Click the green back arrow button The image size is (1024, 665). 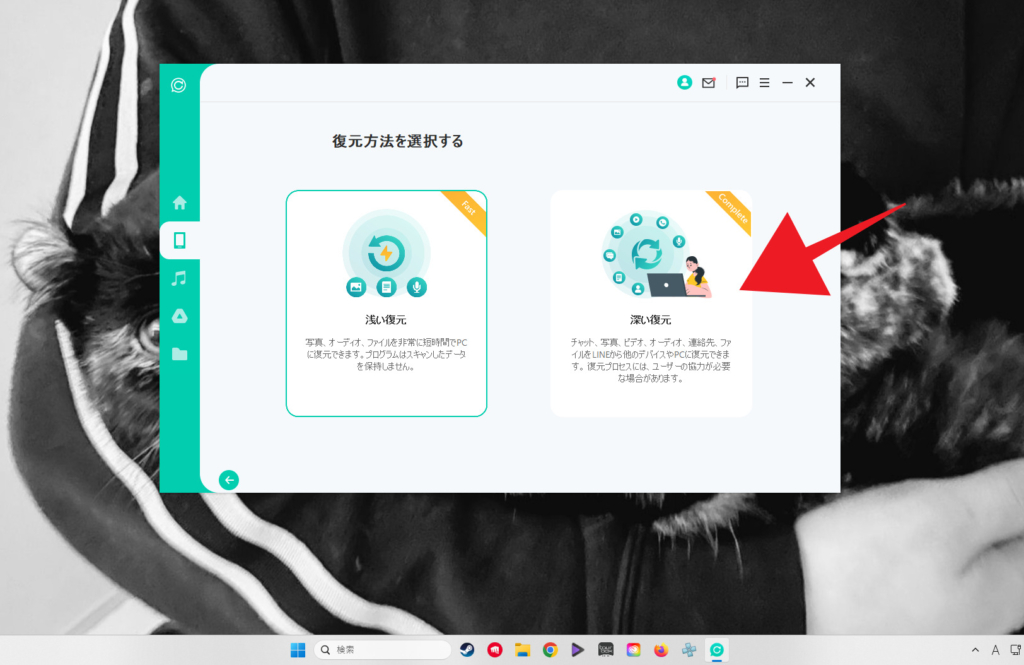click(x=229, y=480)
